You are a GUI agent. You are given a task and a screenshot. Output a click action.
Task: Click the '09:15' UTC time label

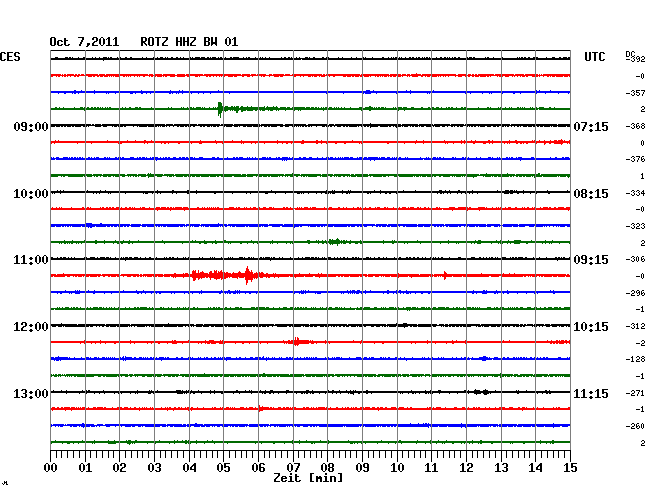point(591,260)
